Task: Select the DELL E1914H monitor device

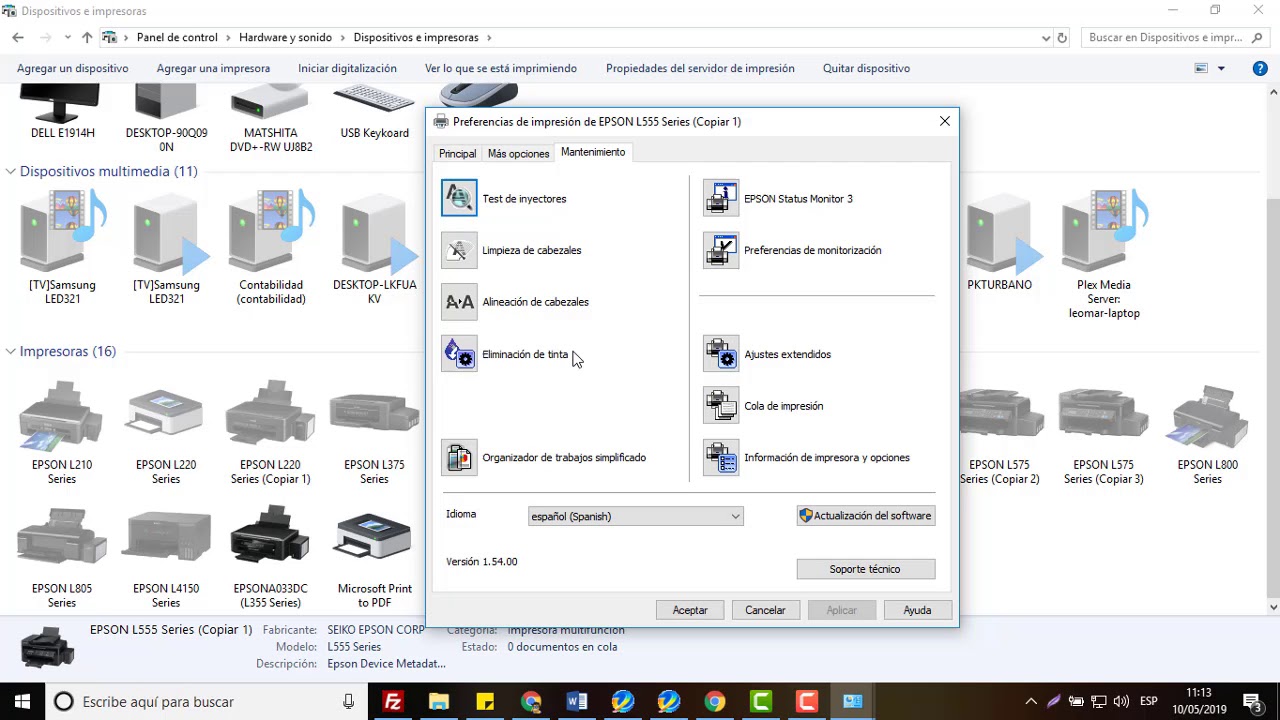Action: [62, 112]
